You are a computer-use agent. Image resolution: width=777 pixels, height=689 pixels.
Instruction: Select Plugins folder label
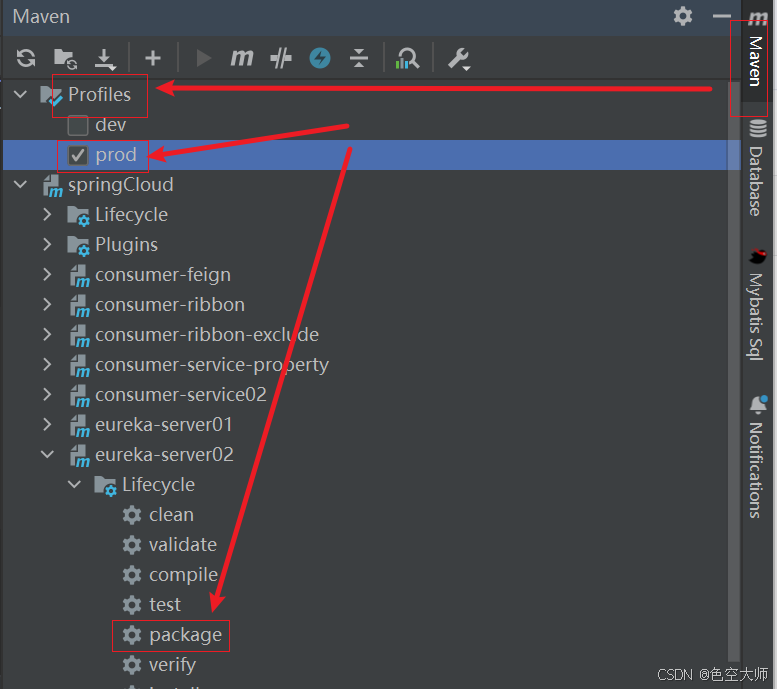point(126,245)
